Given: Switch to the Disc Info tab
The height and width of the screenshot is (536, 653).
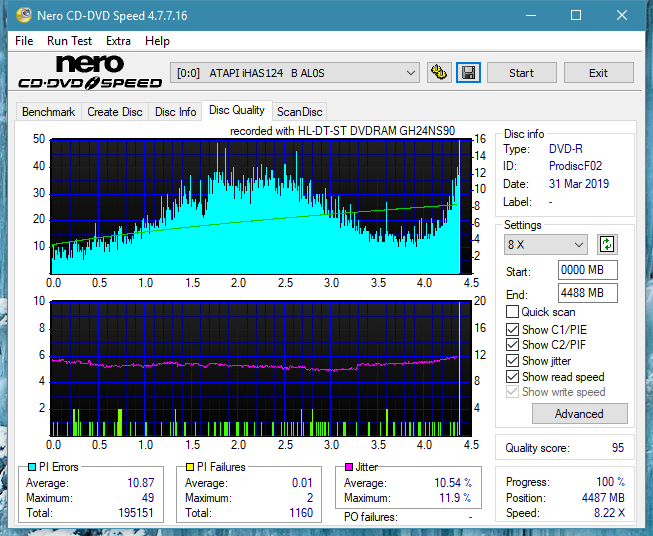Looking at the screenshot, I should 175,112.
